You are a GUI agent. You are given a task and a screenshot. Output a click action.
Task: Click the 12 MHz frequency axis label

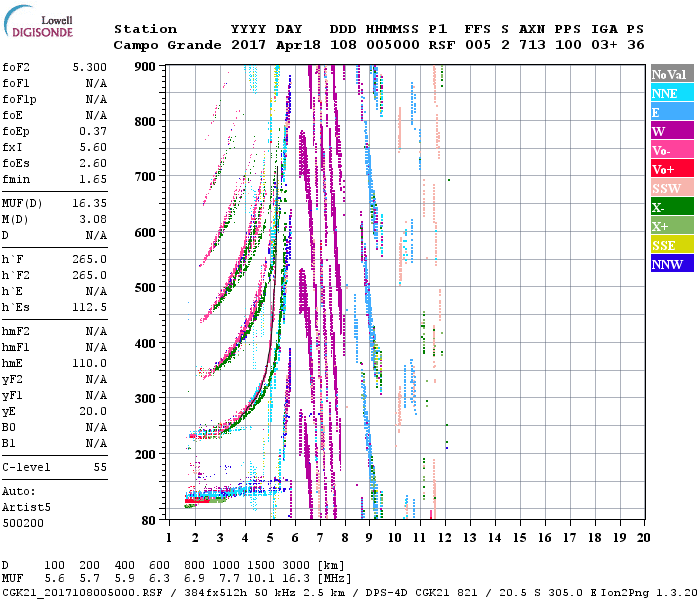pos(444,538)
